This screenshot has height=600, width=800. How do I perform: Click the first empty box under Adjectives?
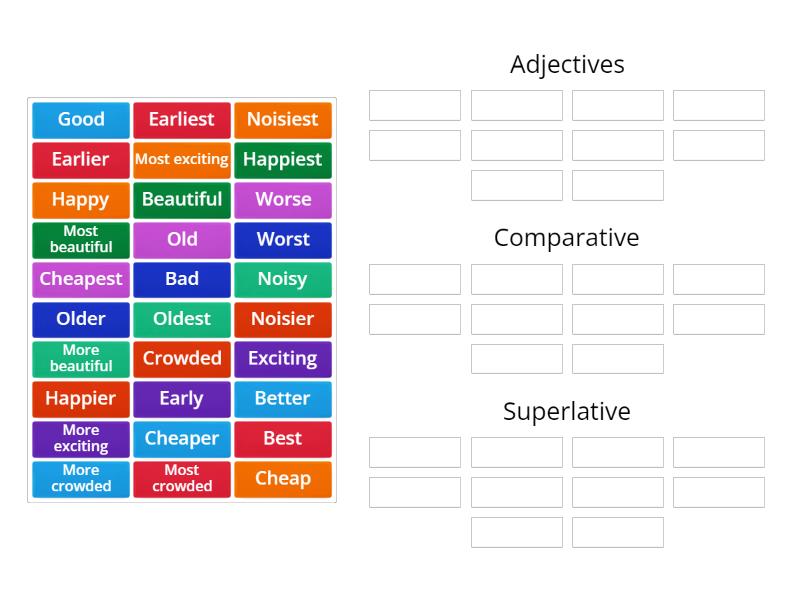[413, 104]
